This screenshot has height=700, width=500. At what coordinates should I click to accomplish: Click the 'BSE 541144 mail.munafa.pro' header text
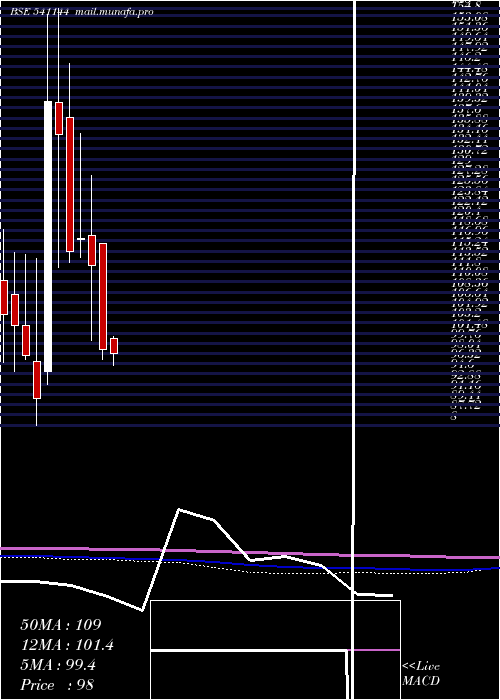[x=82, y=12]
